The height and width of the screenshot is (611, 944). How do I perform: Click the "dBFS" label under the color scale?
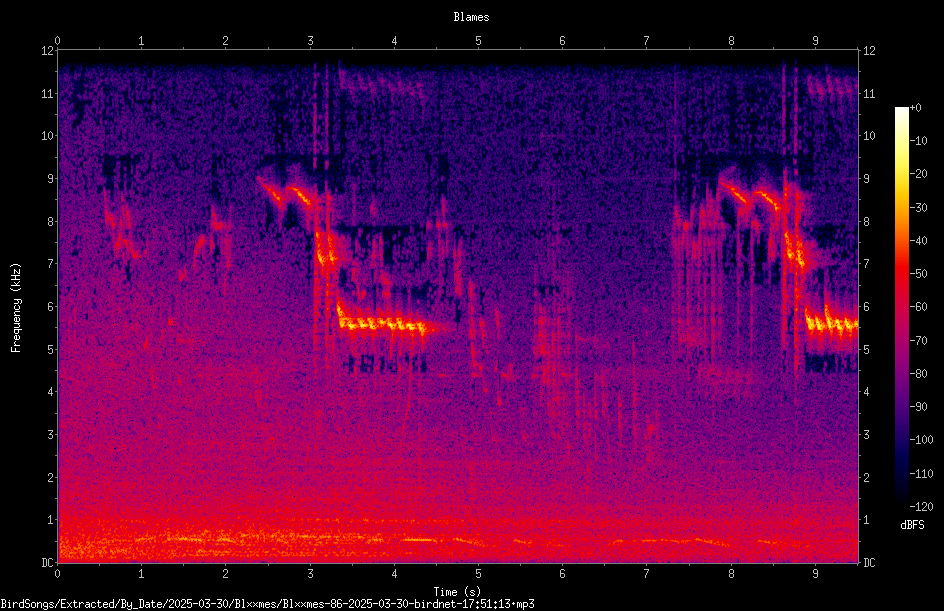pyautogui.click(x=912, y=525)
